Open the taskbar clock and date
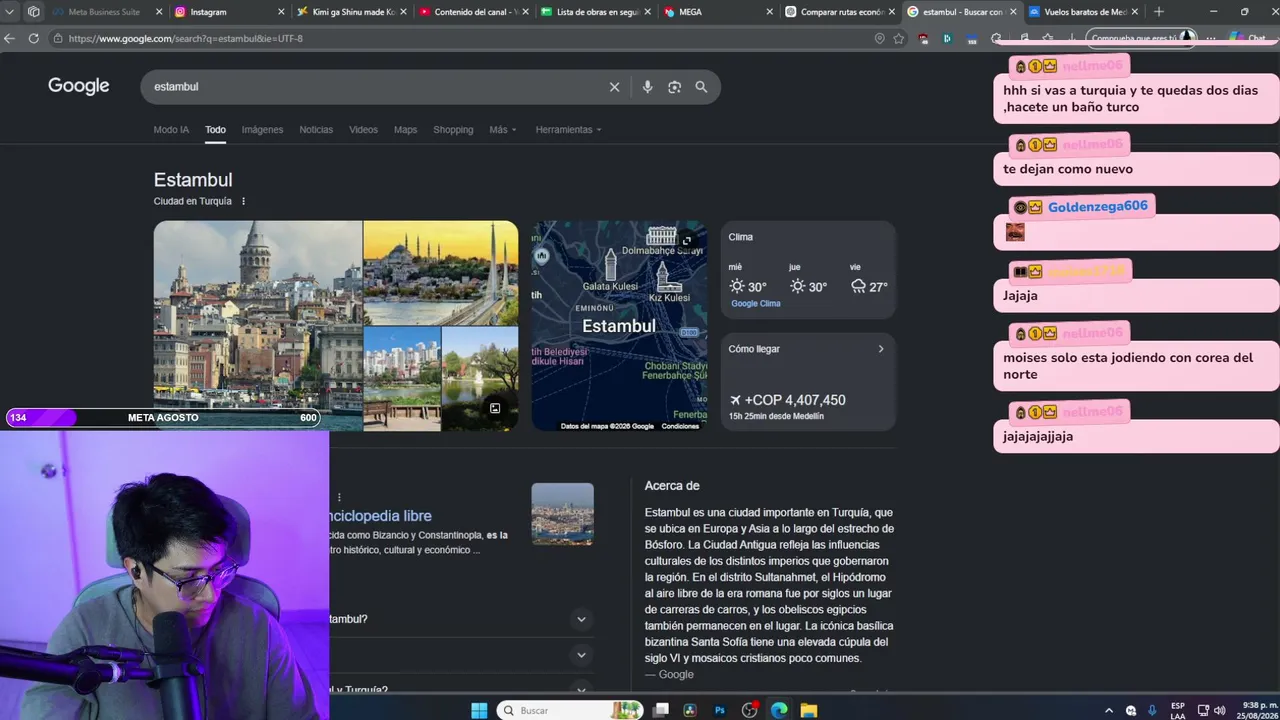 (x=1258, y=710)
